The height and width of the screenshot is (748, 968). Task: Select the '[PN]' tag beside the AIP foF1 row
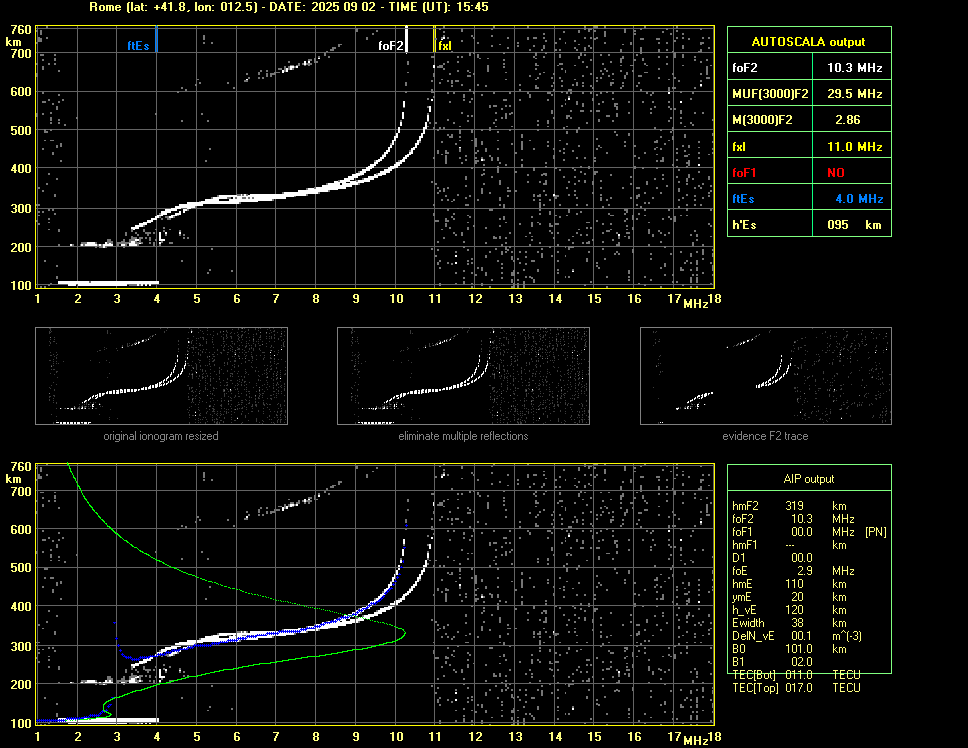(x=875, y=532)
